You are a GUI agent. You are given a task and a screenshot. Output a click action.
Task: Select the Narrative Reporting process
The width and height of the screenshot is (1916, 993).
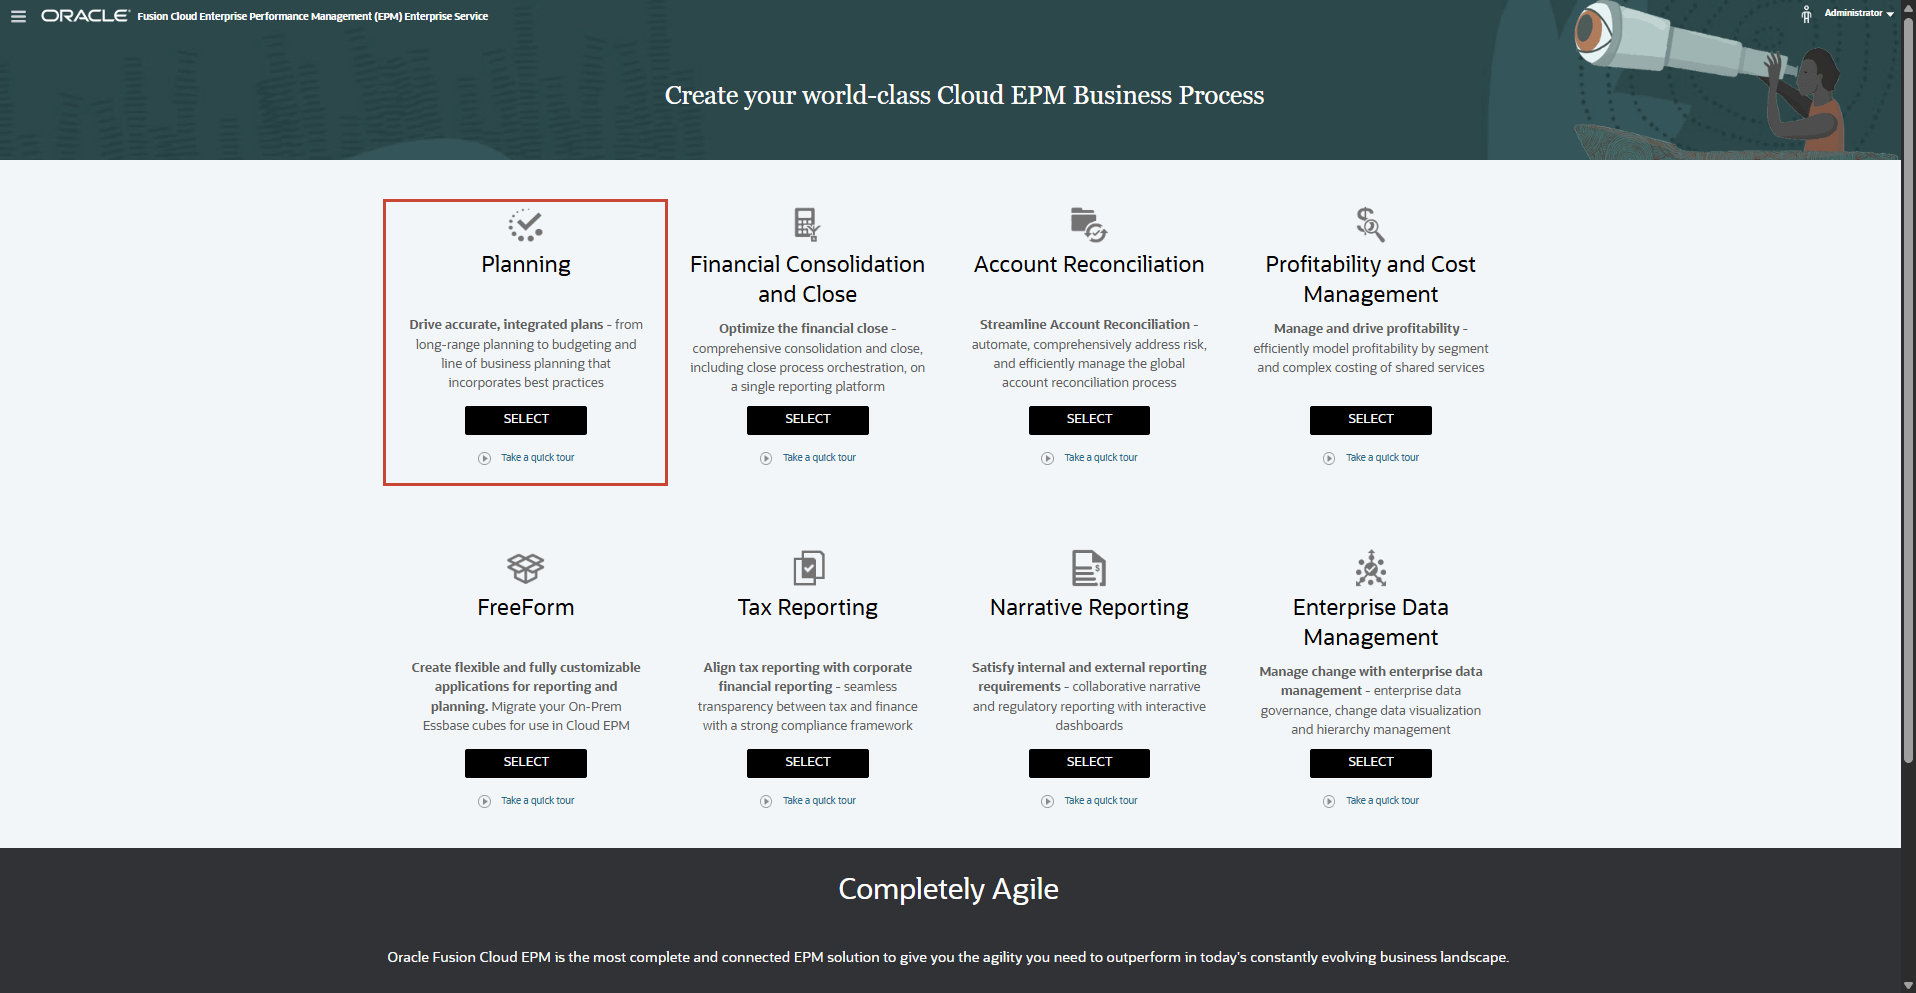click(1089, 763)
